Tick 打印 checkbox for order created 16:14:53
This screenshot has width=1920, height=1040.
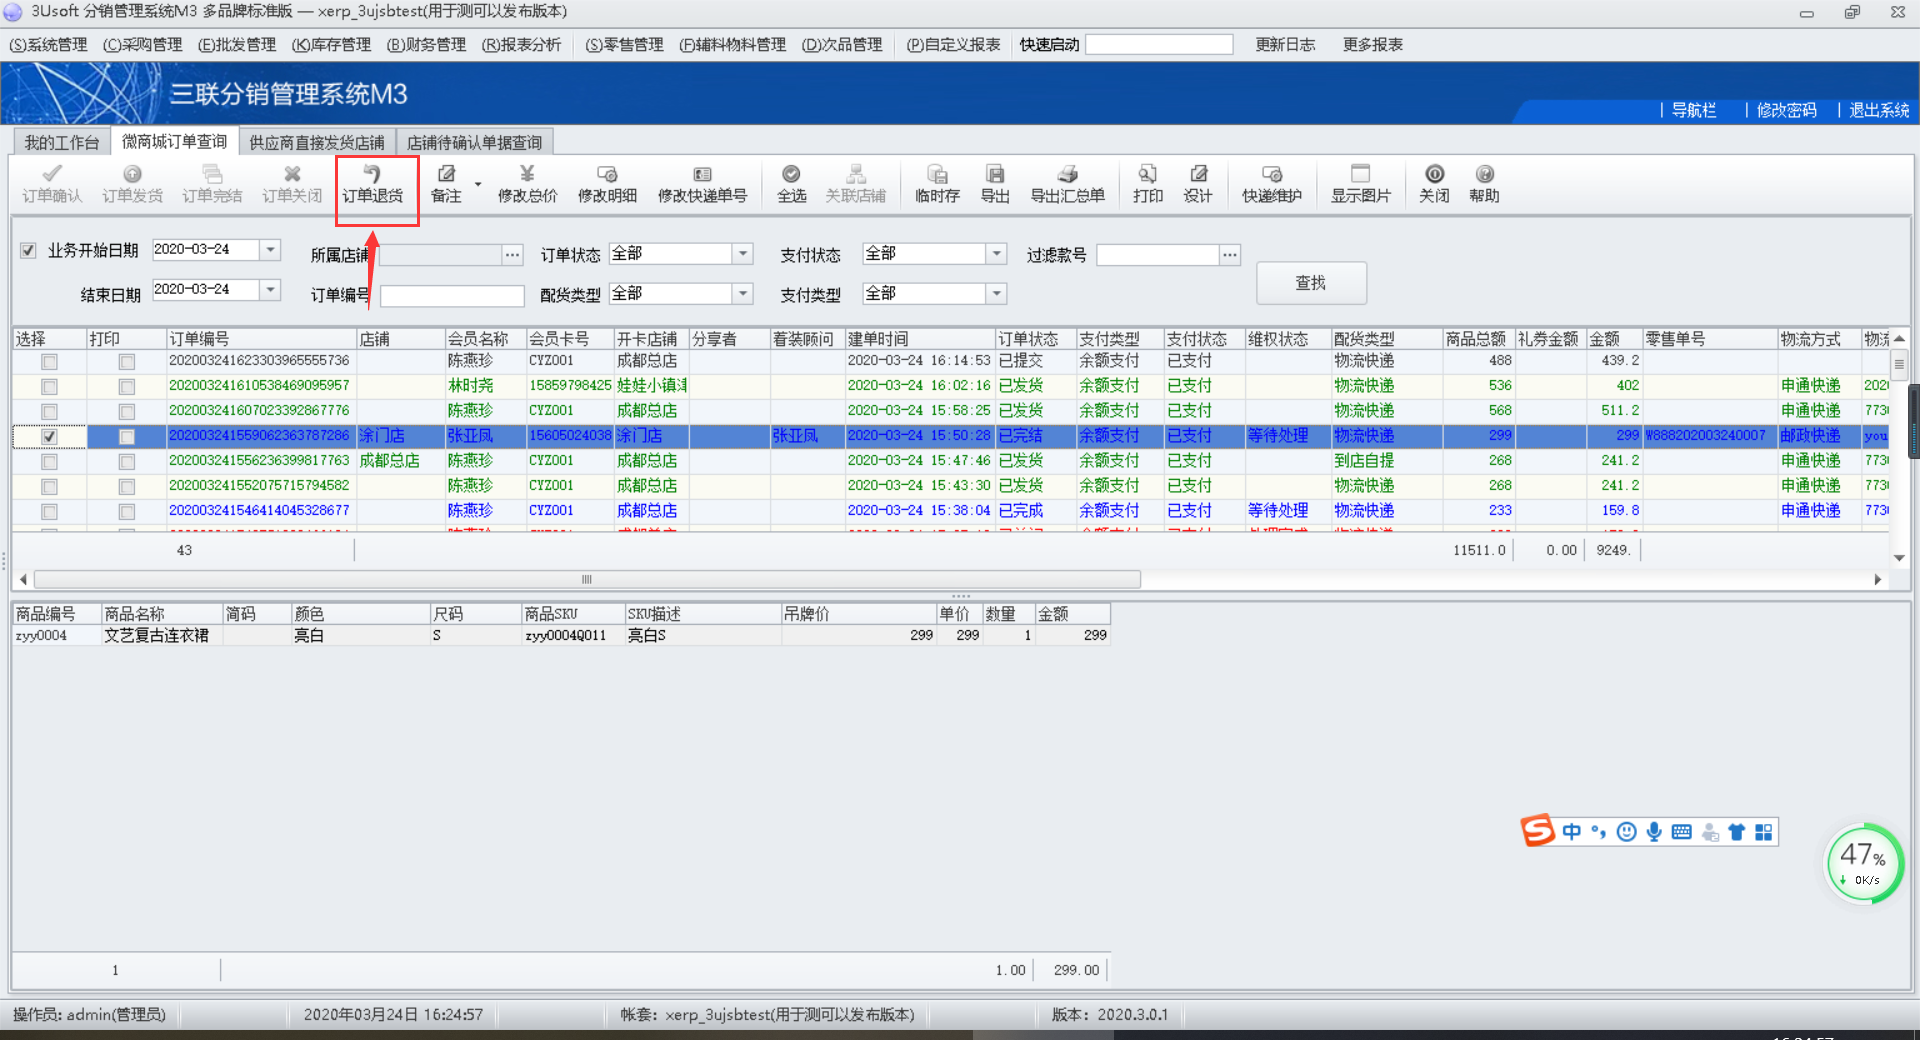pos(127,361)
